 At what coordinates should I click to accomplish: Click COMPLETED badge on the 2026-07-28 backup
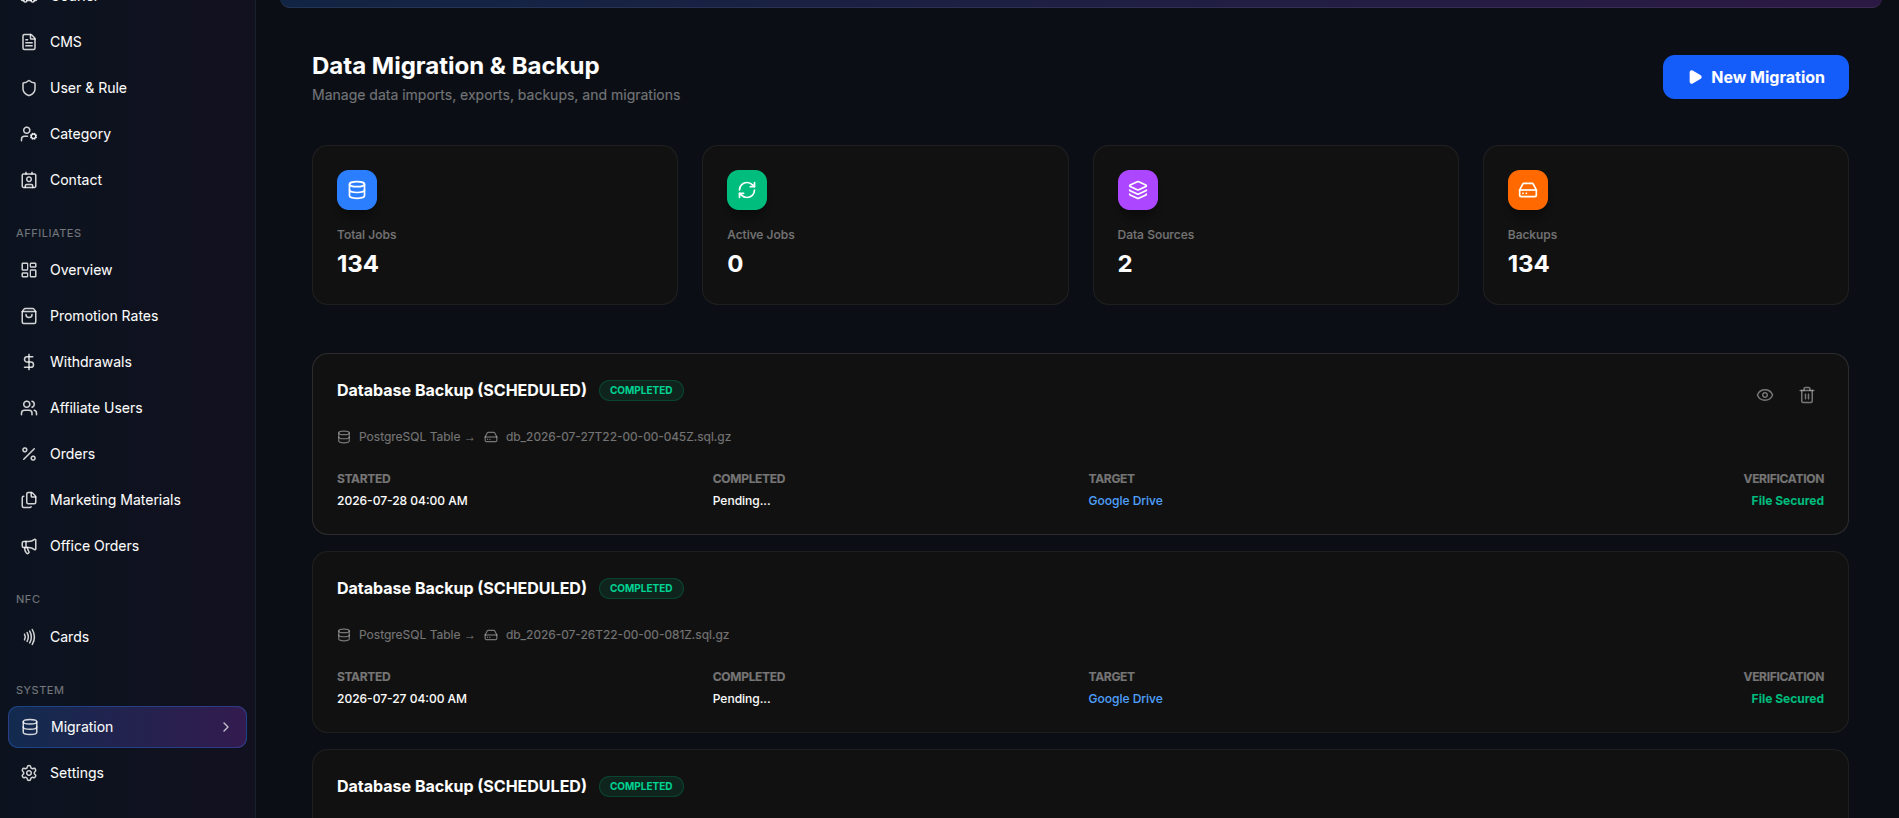(641, 390)
